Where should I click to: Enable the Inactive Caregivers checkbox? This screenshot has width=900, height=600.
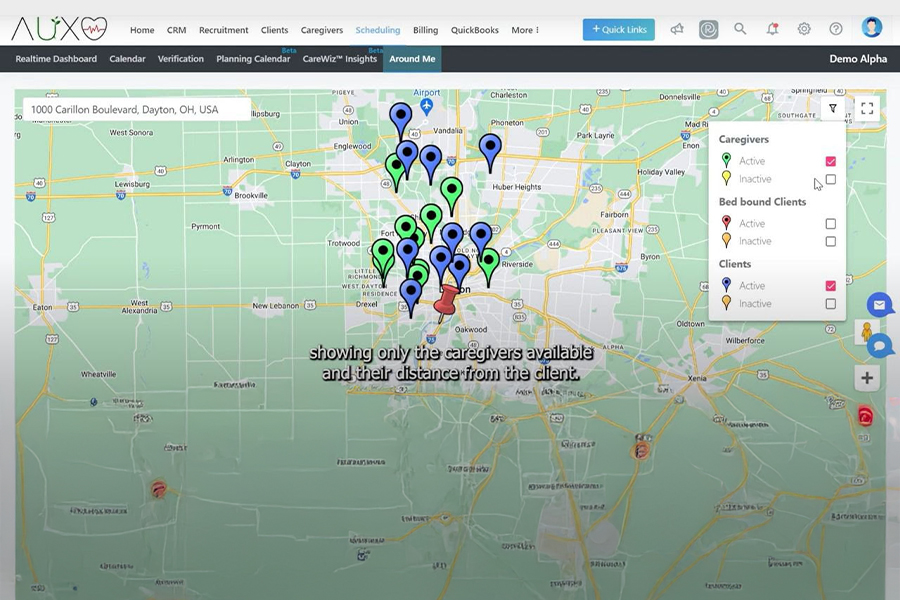(x=830, y=179)
